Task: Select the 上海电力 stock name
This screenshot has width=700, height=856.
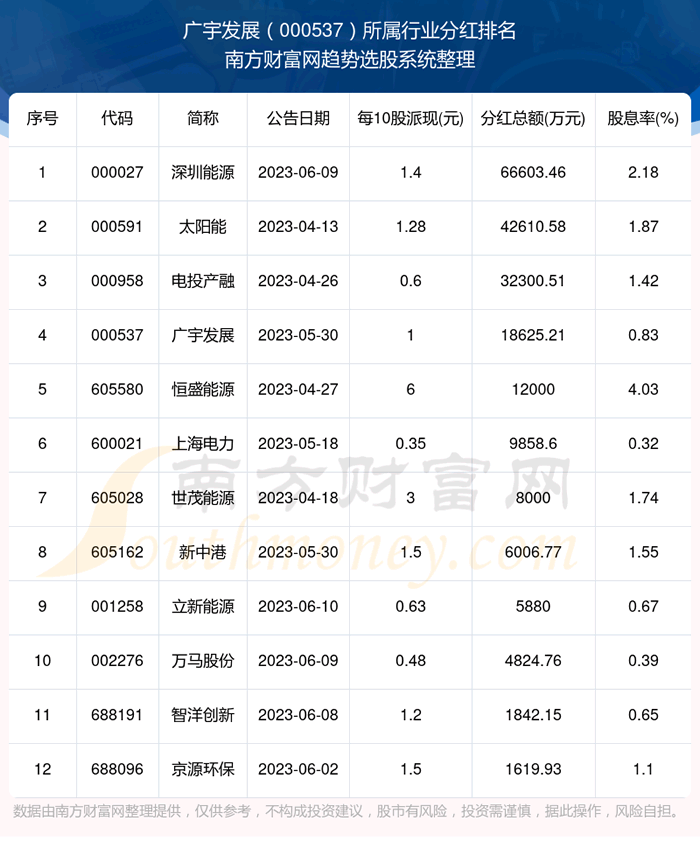Action: point(203,444)
